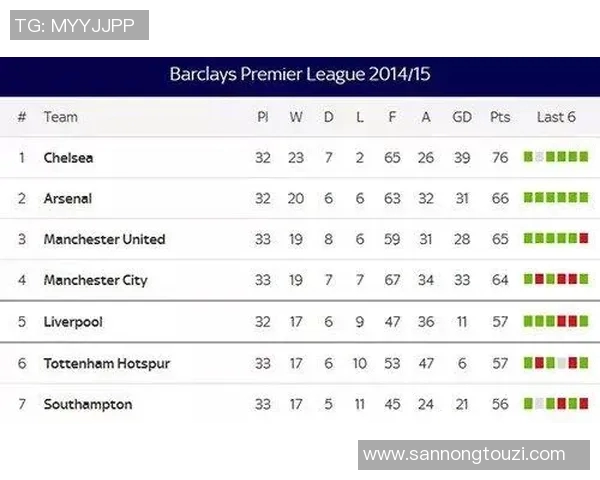The width and height of the screenshot is (600, 480).
Task: Click Arsenal's points value 66
Action: (500, 198)
